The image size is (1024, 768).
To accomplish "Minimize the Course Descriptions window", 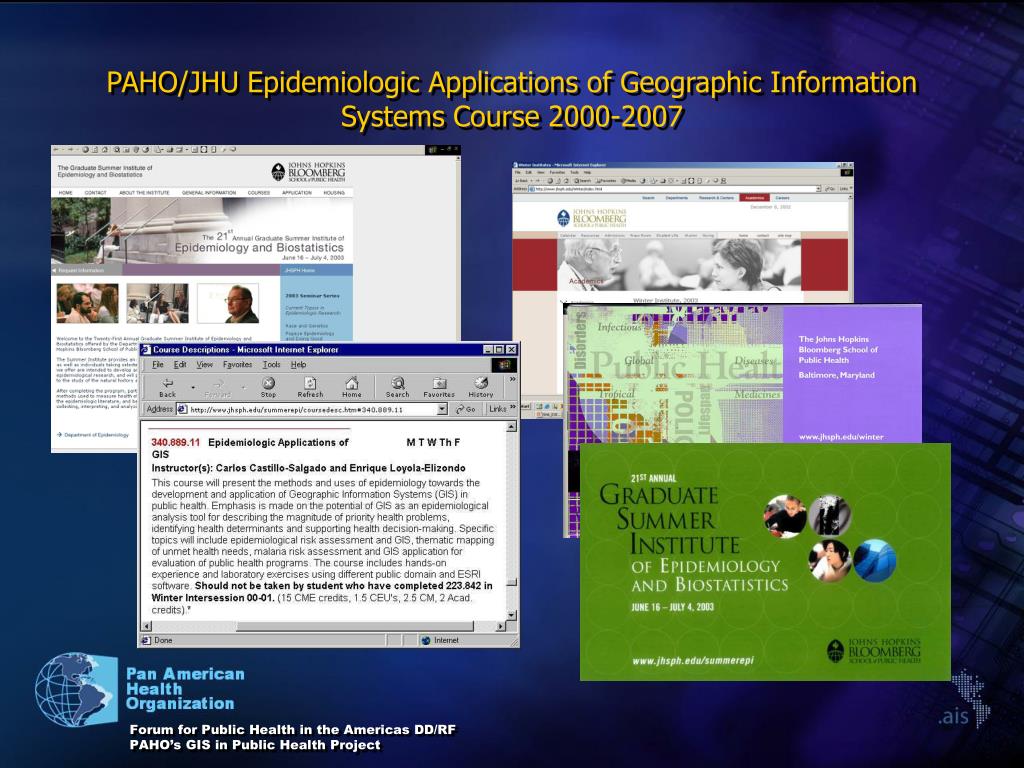I will (x=488, y=350).
